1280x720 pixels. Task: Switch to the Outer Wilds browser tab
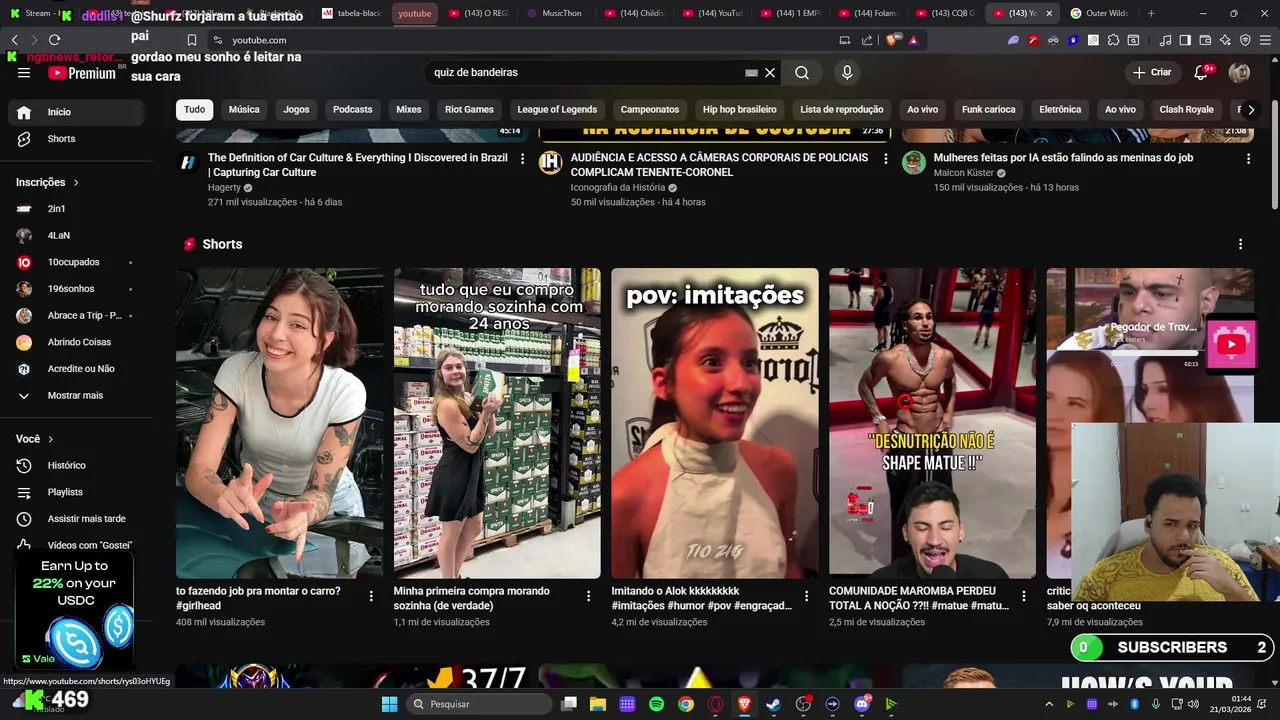point(1099,13)
